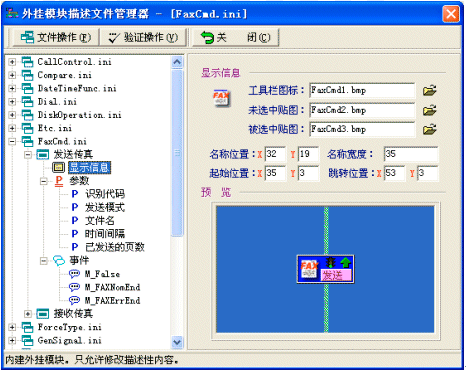The width and height of the screenshot is (466, 370).
Task: Select the 发送 fax node in preview
Action: pos(326,269)
